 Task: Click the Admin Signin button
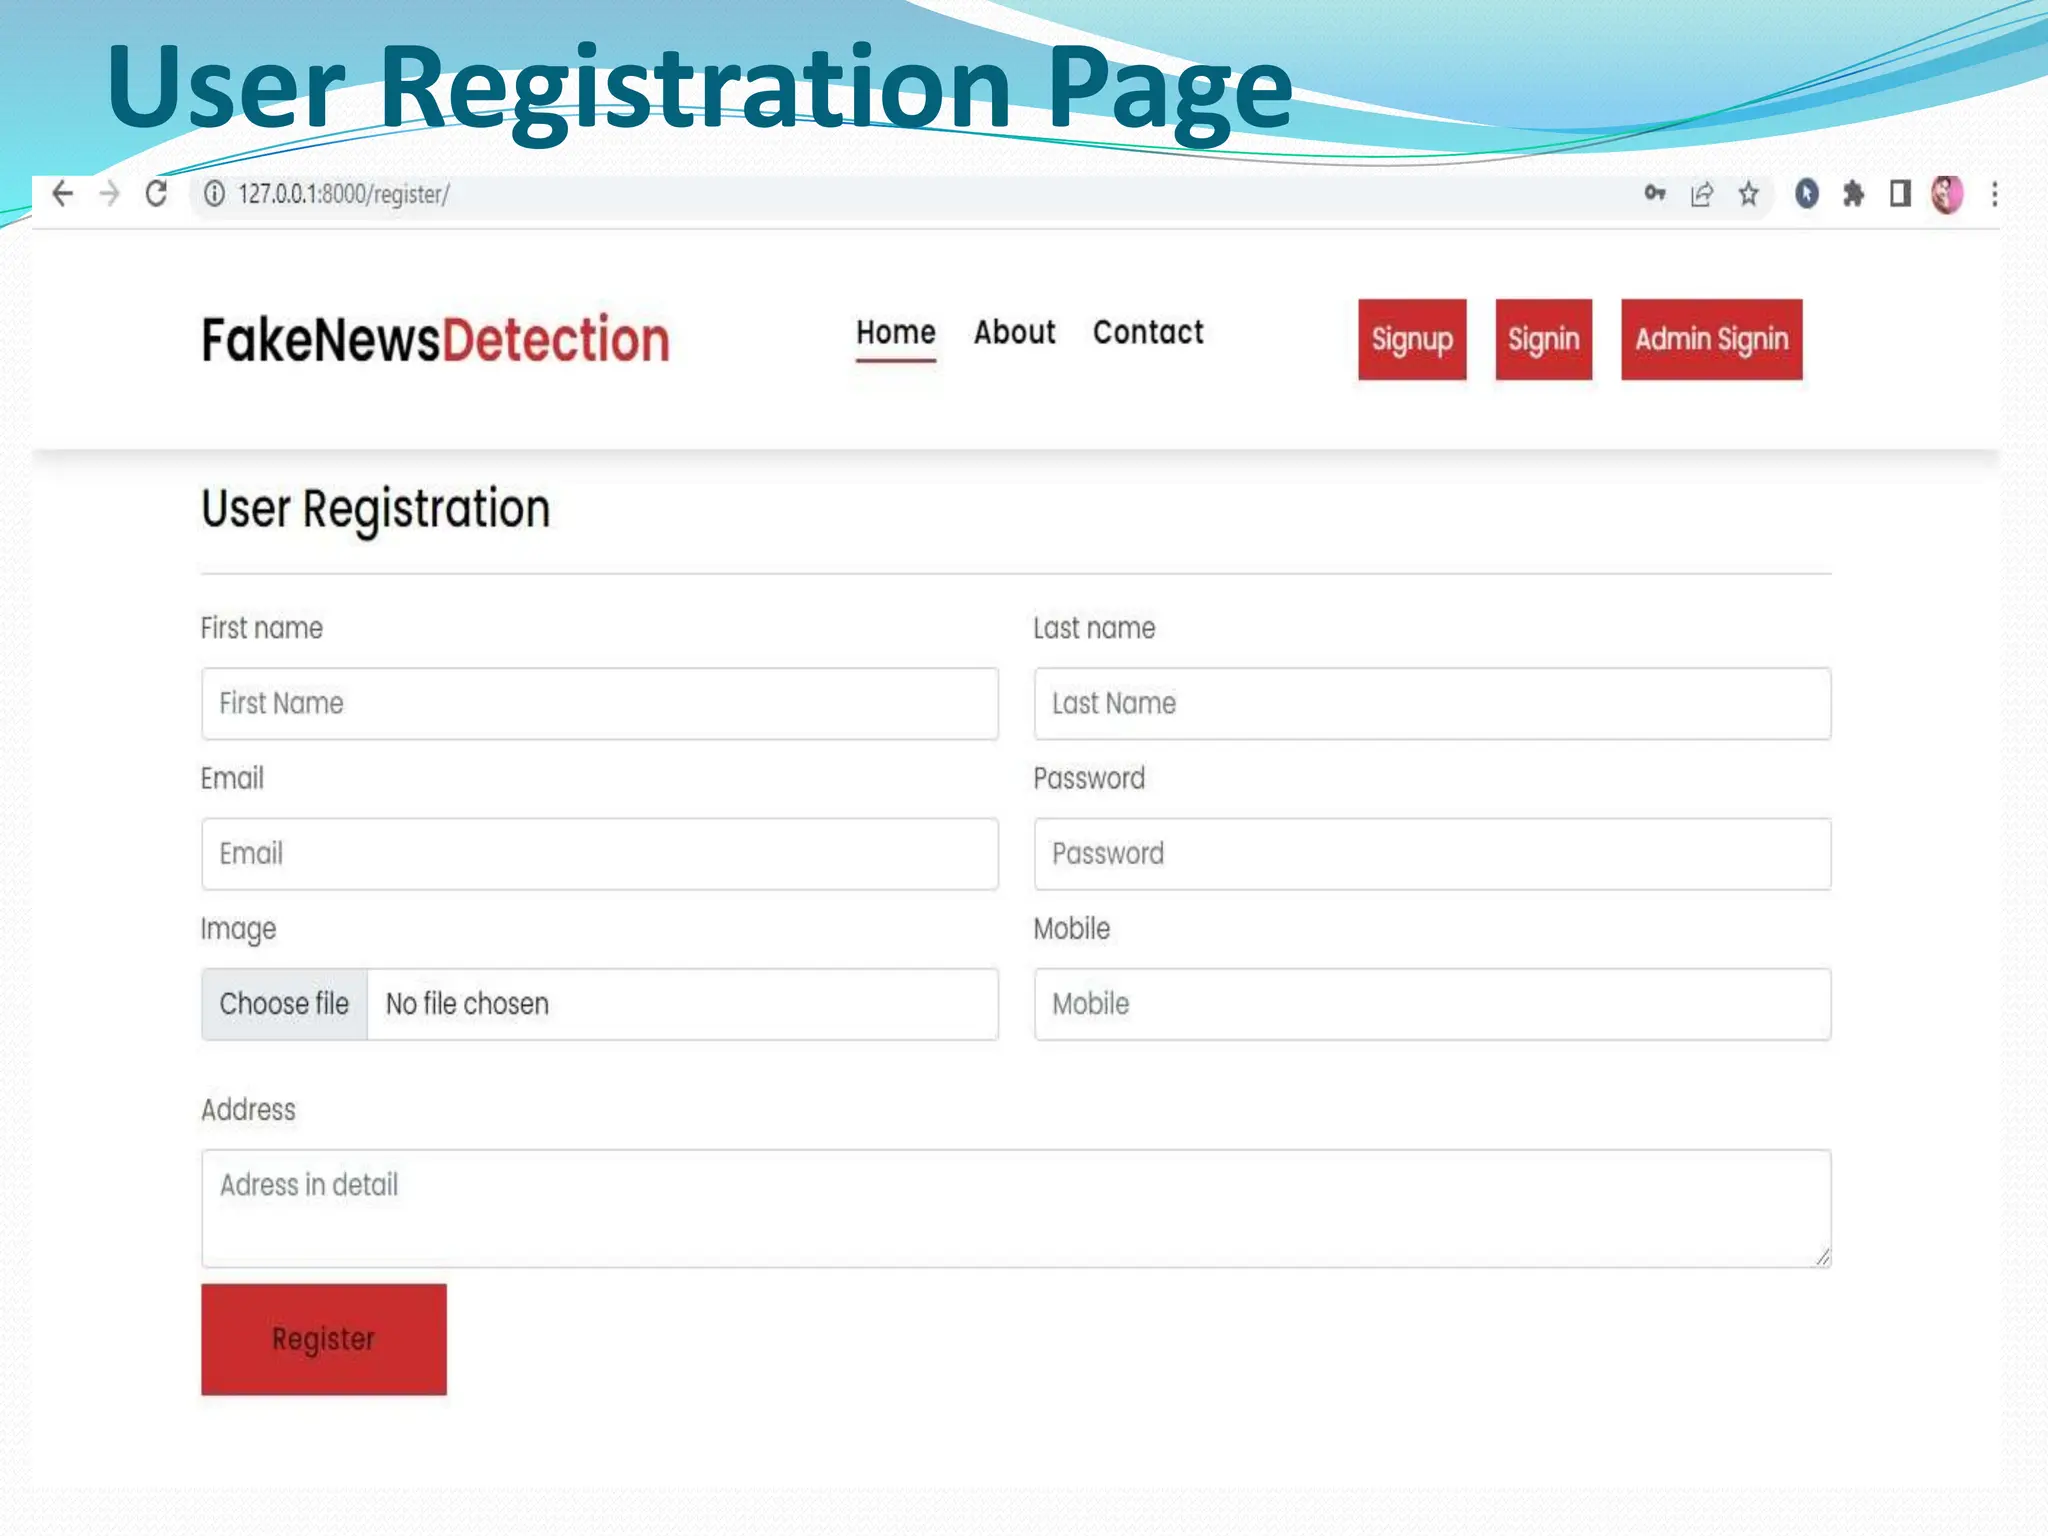click(x=1712, y=340)
